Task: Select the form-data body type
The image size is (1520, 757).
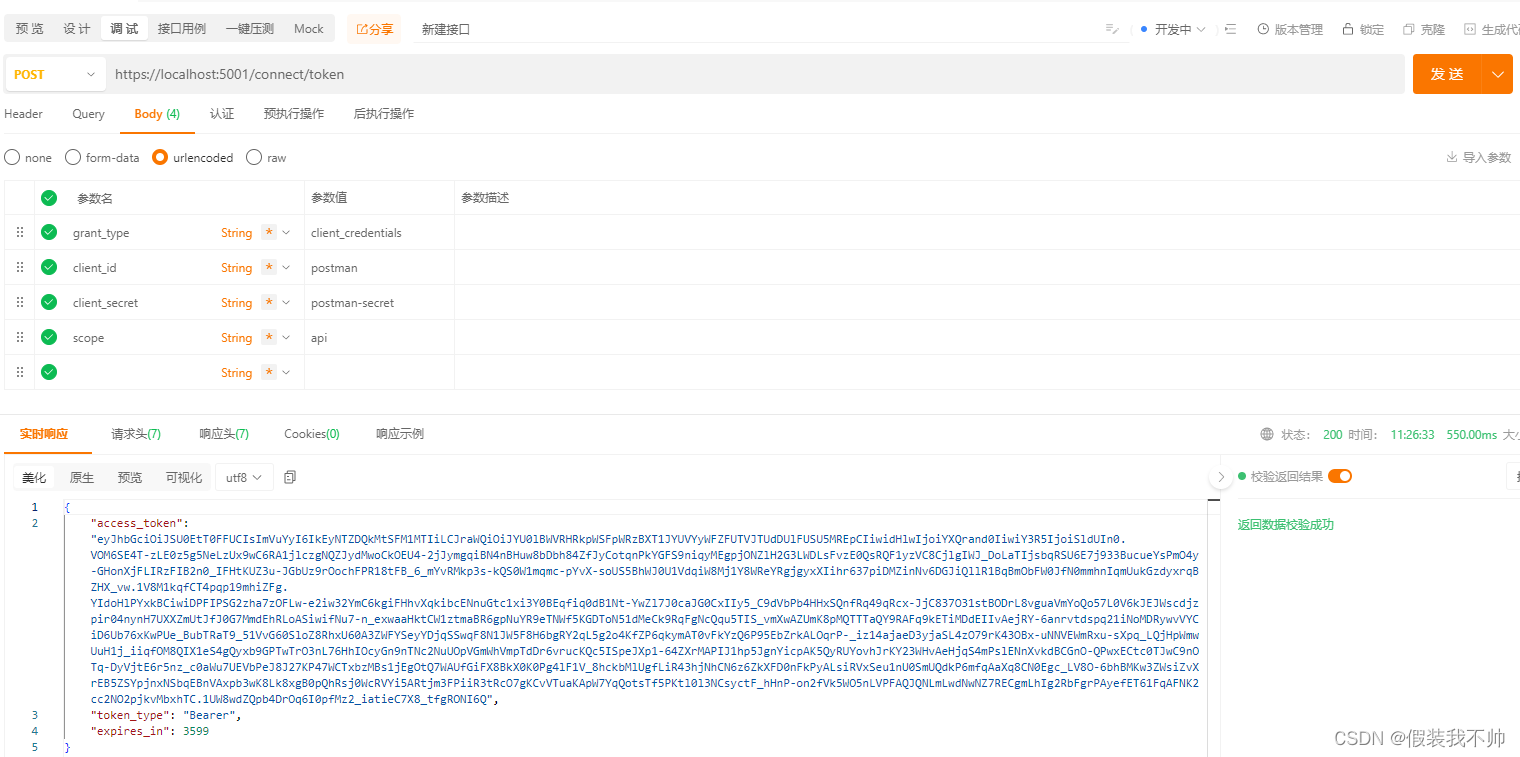Action: click(x=73, y=157)
